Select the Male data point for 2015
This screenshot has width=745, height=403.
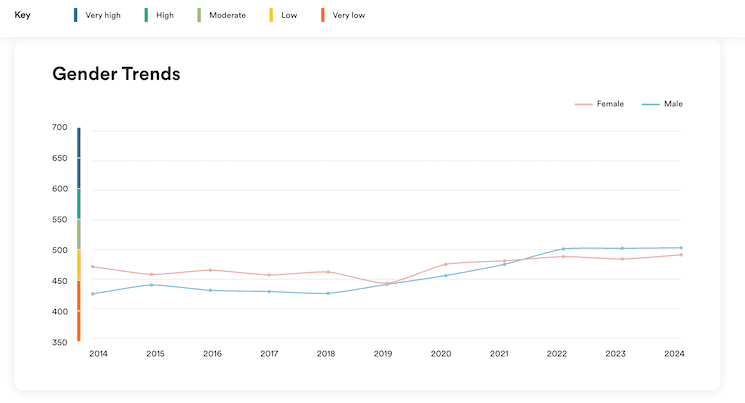click(x=151, y=285)
